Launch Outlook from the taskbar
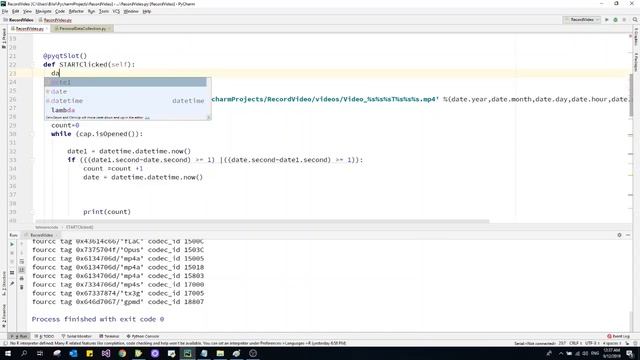The image size is (640, 360). [73, 353]
